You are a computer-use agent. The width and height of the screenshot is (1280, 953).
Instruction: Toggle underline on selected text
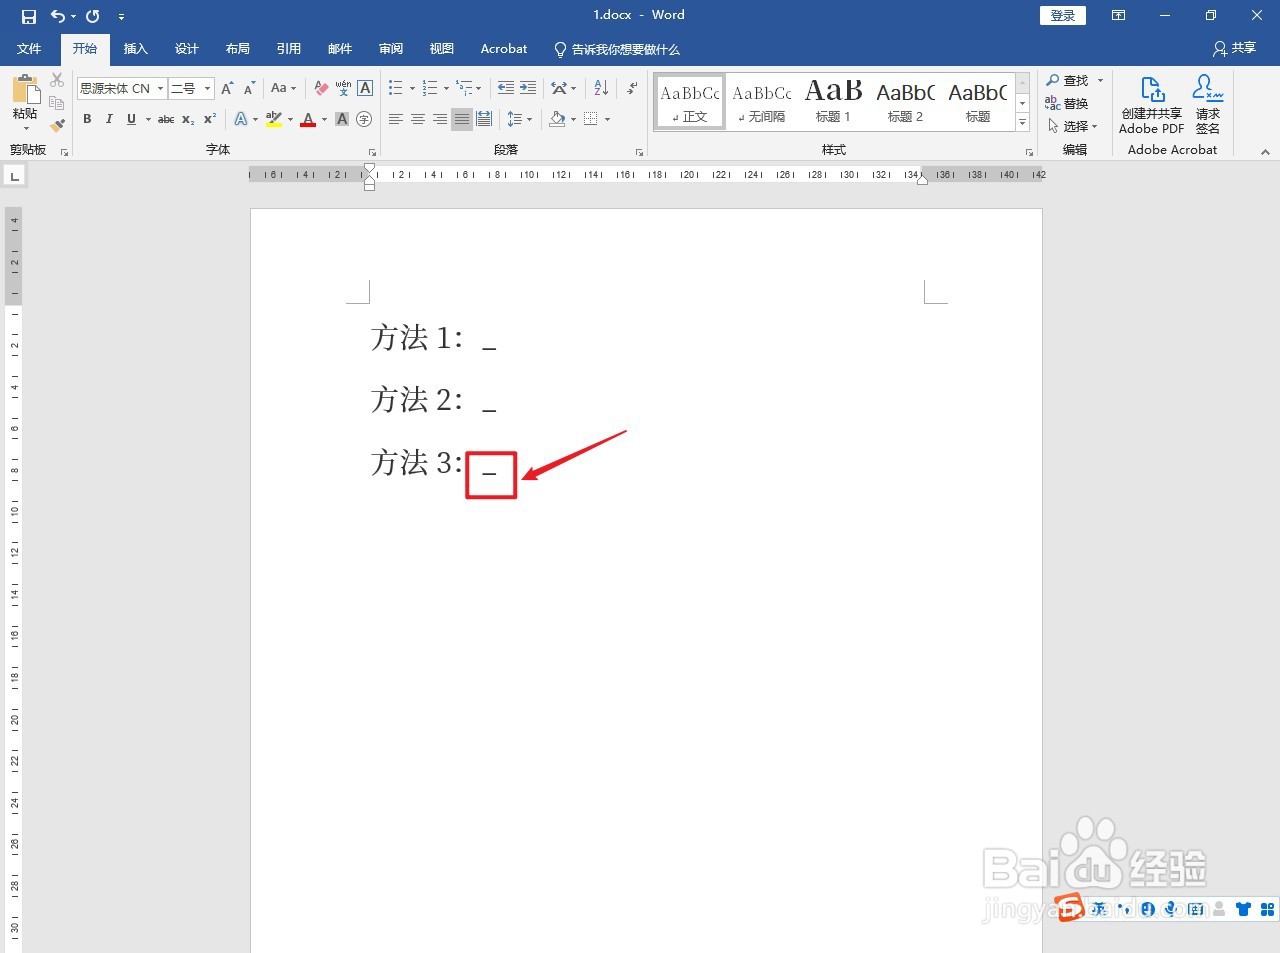131,119
